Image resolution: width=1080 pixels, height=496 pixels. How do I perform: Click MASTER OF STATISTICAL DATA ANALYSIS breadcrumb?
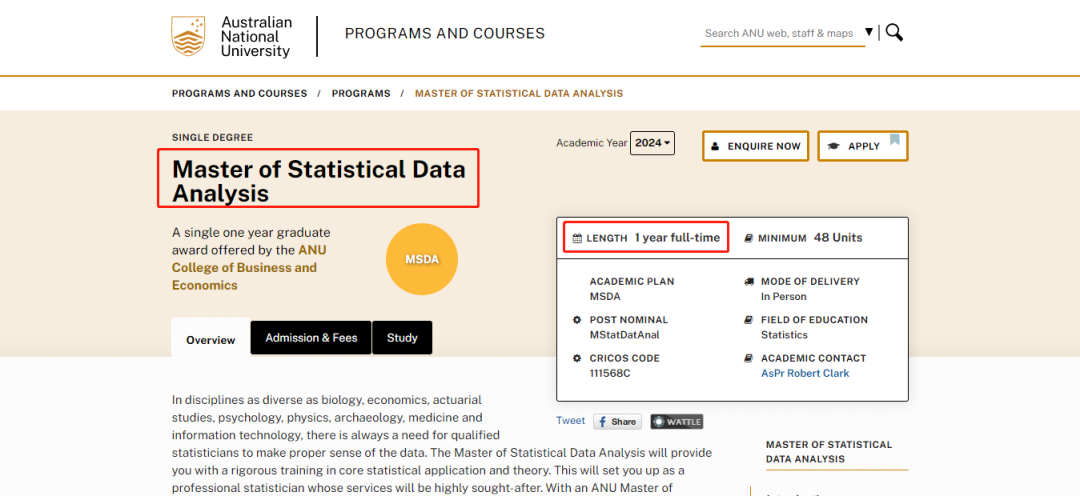[519, 93]
